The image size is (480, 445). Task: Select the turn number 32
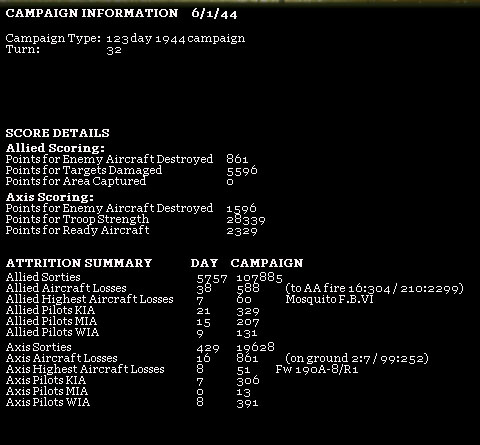click(x=114, y=50)
